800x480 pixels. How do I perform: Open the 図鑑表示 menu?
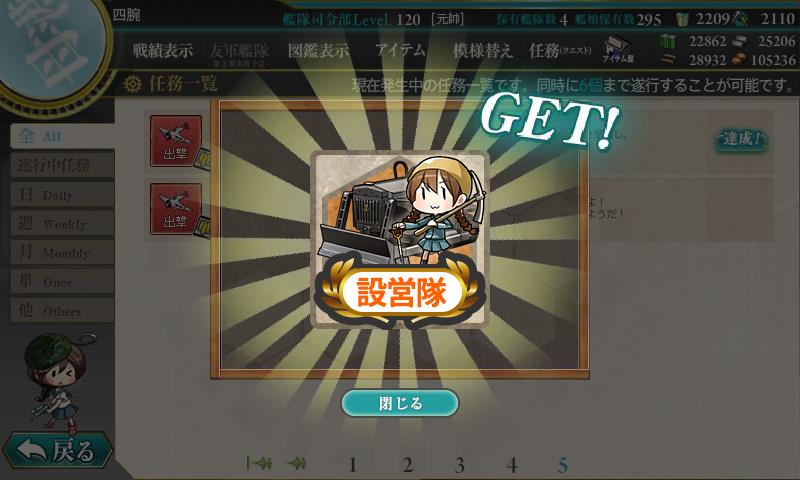pyautogui.click(x=318, y=50)
